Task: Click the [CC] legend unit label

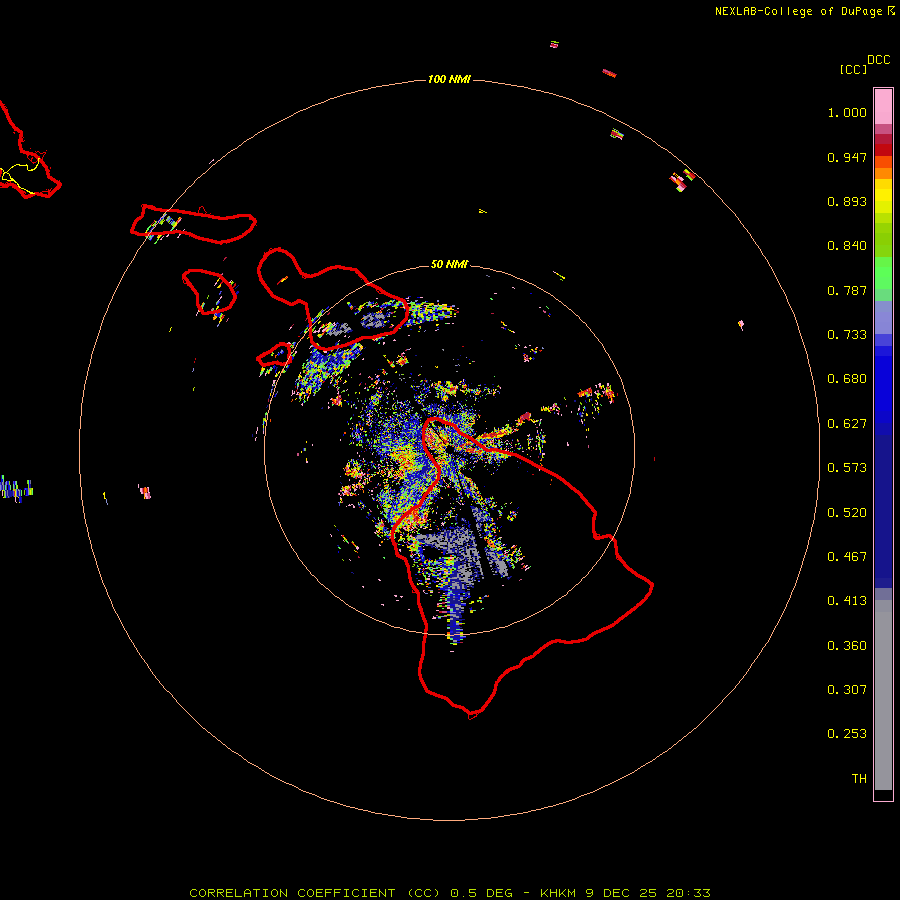Action: 853,69
